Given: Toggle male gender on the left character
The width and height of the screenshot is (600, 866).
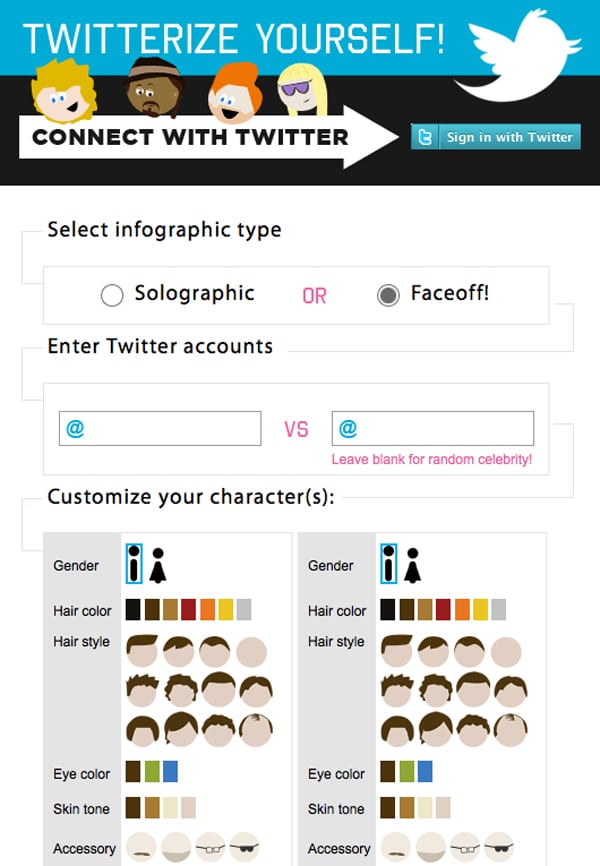Looking at the screenshot, I should point(133,567).
